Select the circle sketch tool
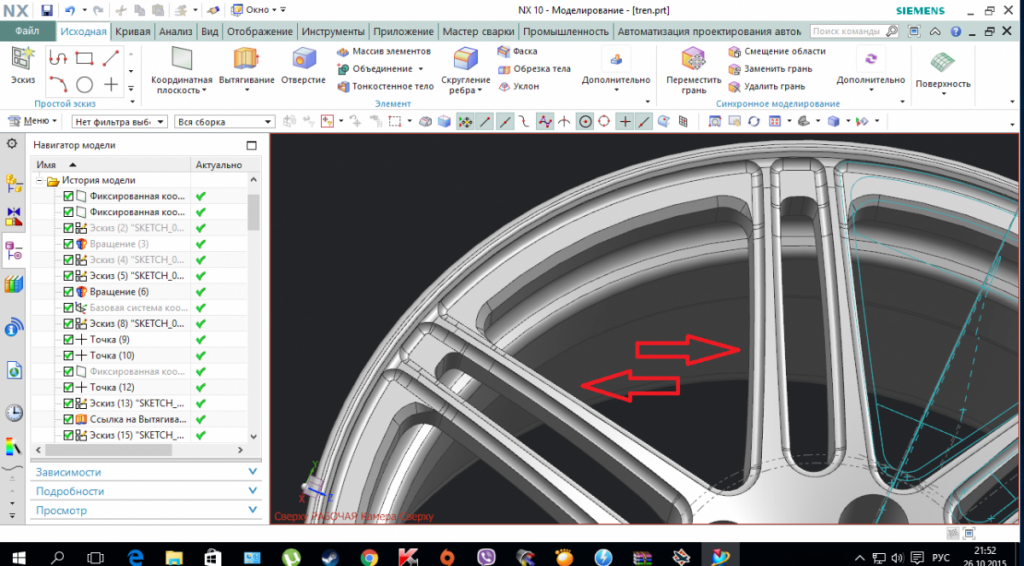 84,85
